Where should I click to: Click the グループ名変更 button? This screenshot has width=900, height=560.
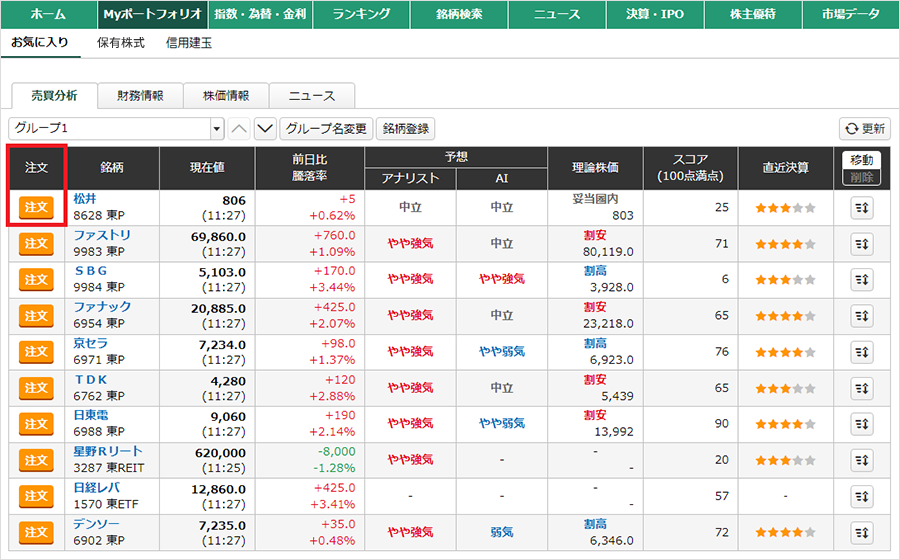(327, 129)
